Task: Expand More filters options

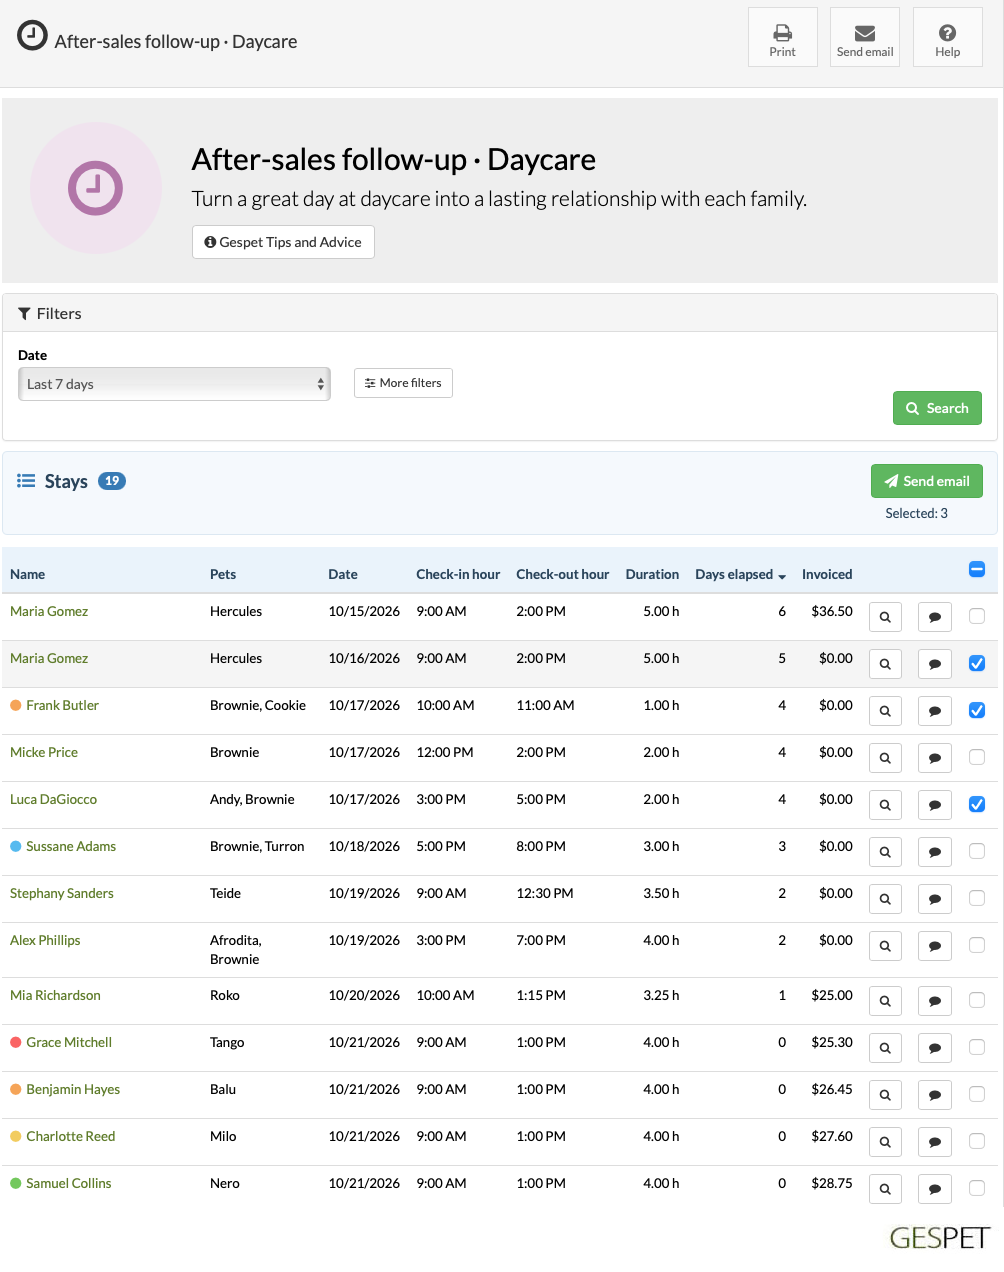Action: [403, 383]
